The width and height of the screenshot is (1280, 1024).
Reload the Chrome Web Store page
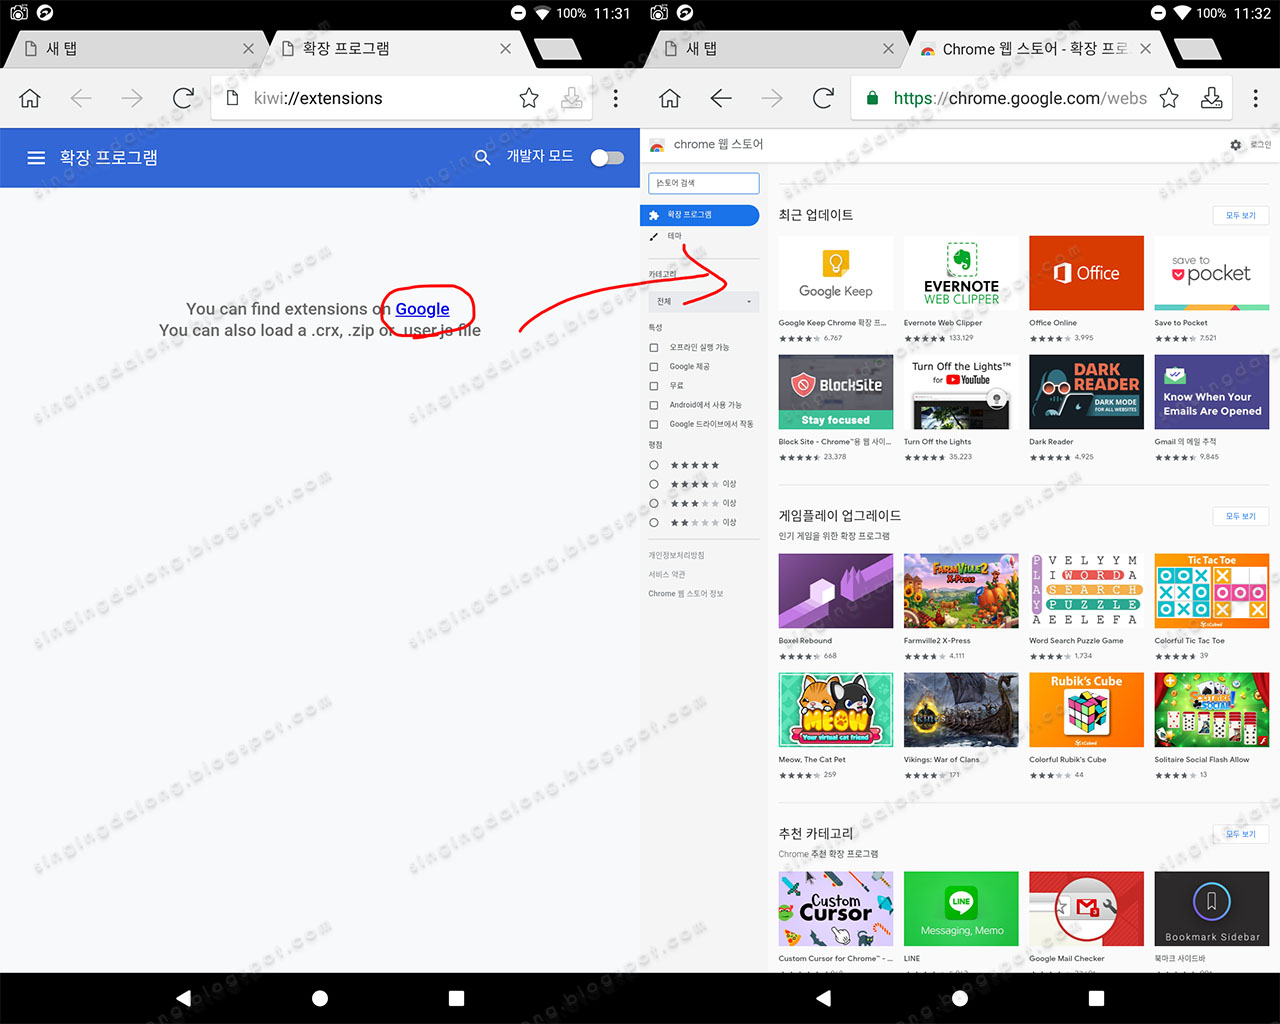pos(823,98)
